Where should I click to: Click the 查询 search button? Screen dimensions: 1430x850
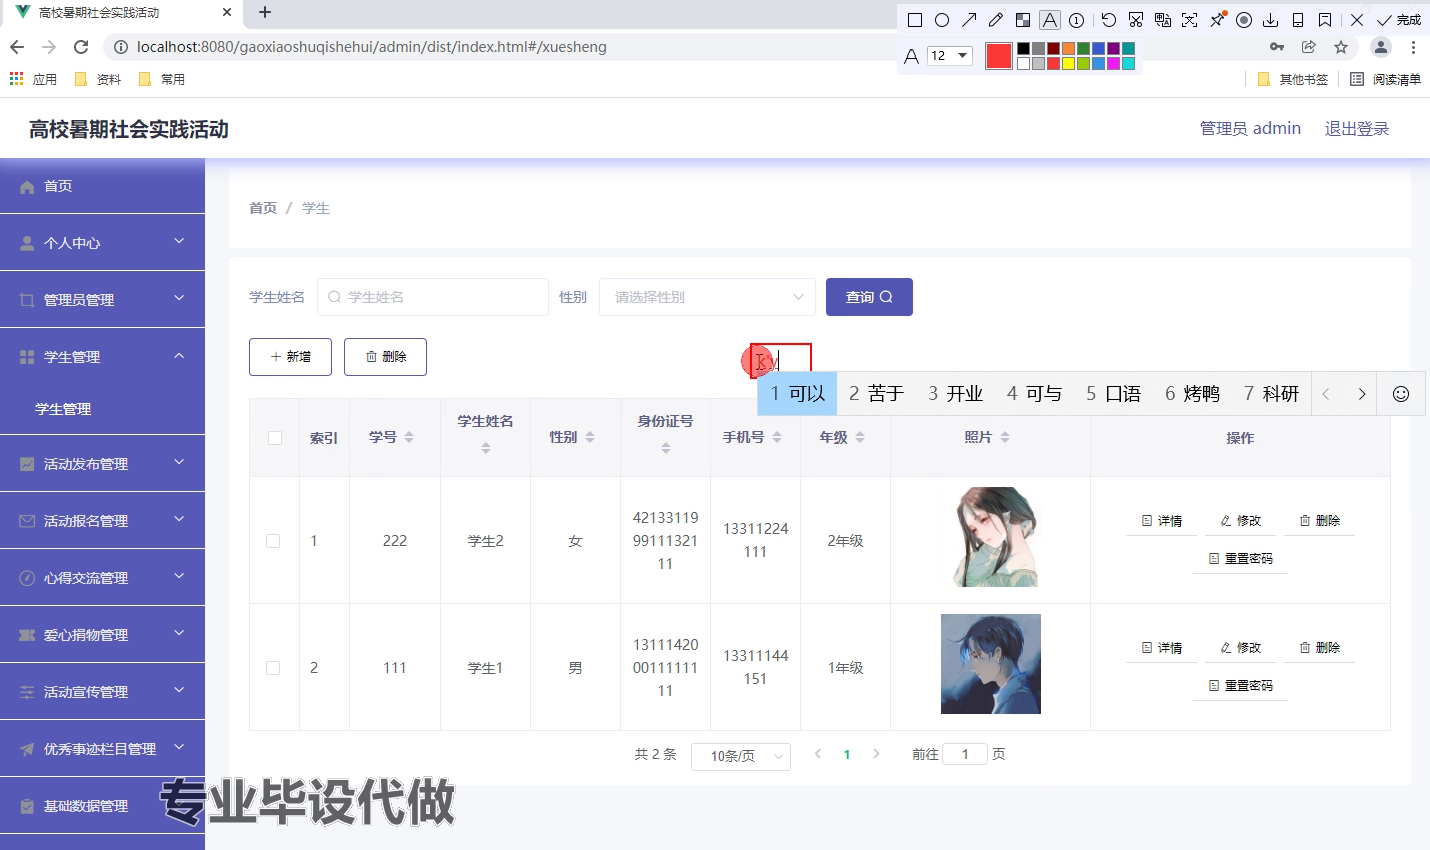coord(869,297)
